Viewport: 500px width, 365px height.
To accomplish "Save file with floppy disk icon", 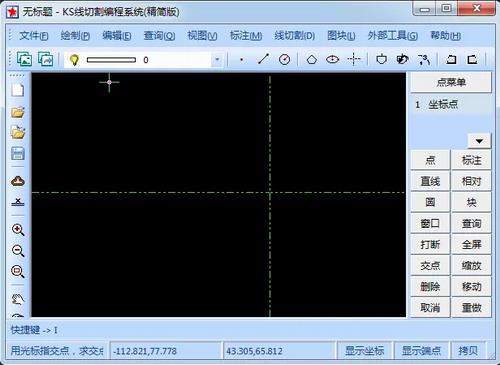I will pyautogui.click(x=18, y=154).
